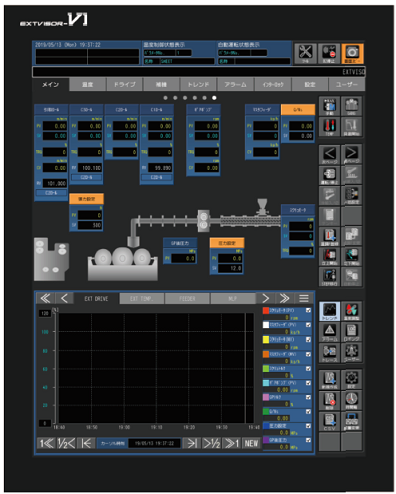Open the settings gear icon in the sidebar
Image resolution: width=396 pixels, height=494 pixels.
(351, 379)
